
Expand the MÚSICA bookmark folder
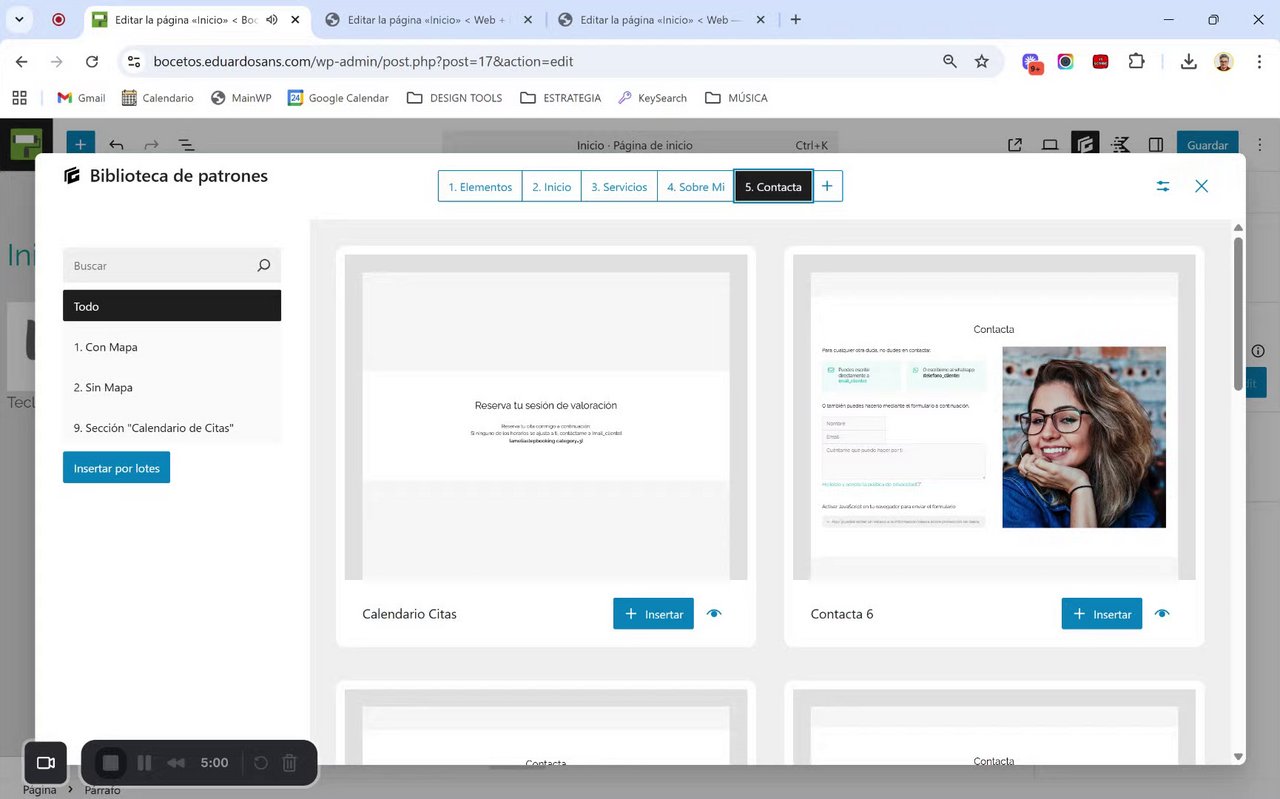tap(736, 98)
